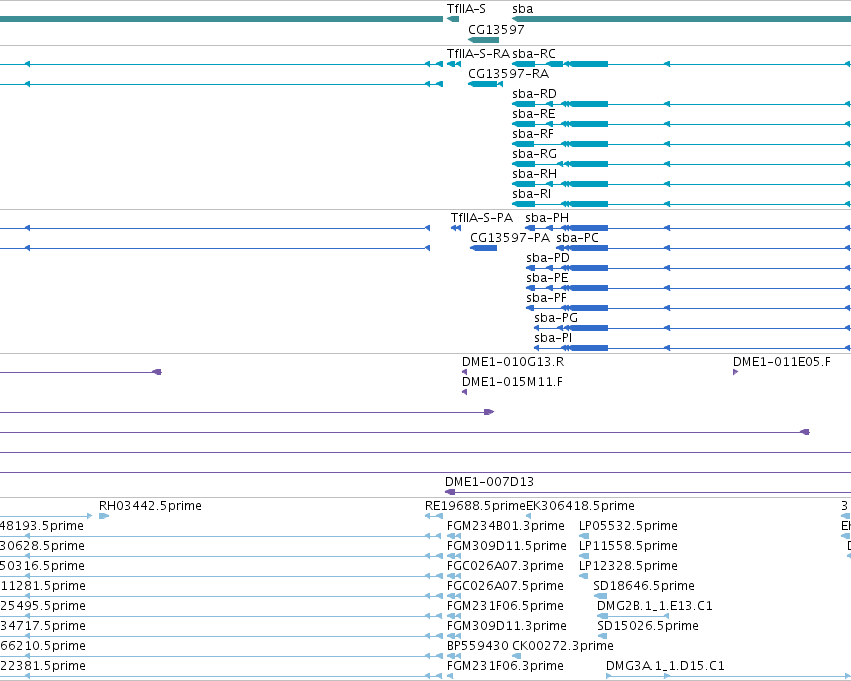Click the sba-PF protein label
This screenshot has width=851, height=681.
point(547,298)
